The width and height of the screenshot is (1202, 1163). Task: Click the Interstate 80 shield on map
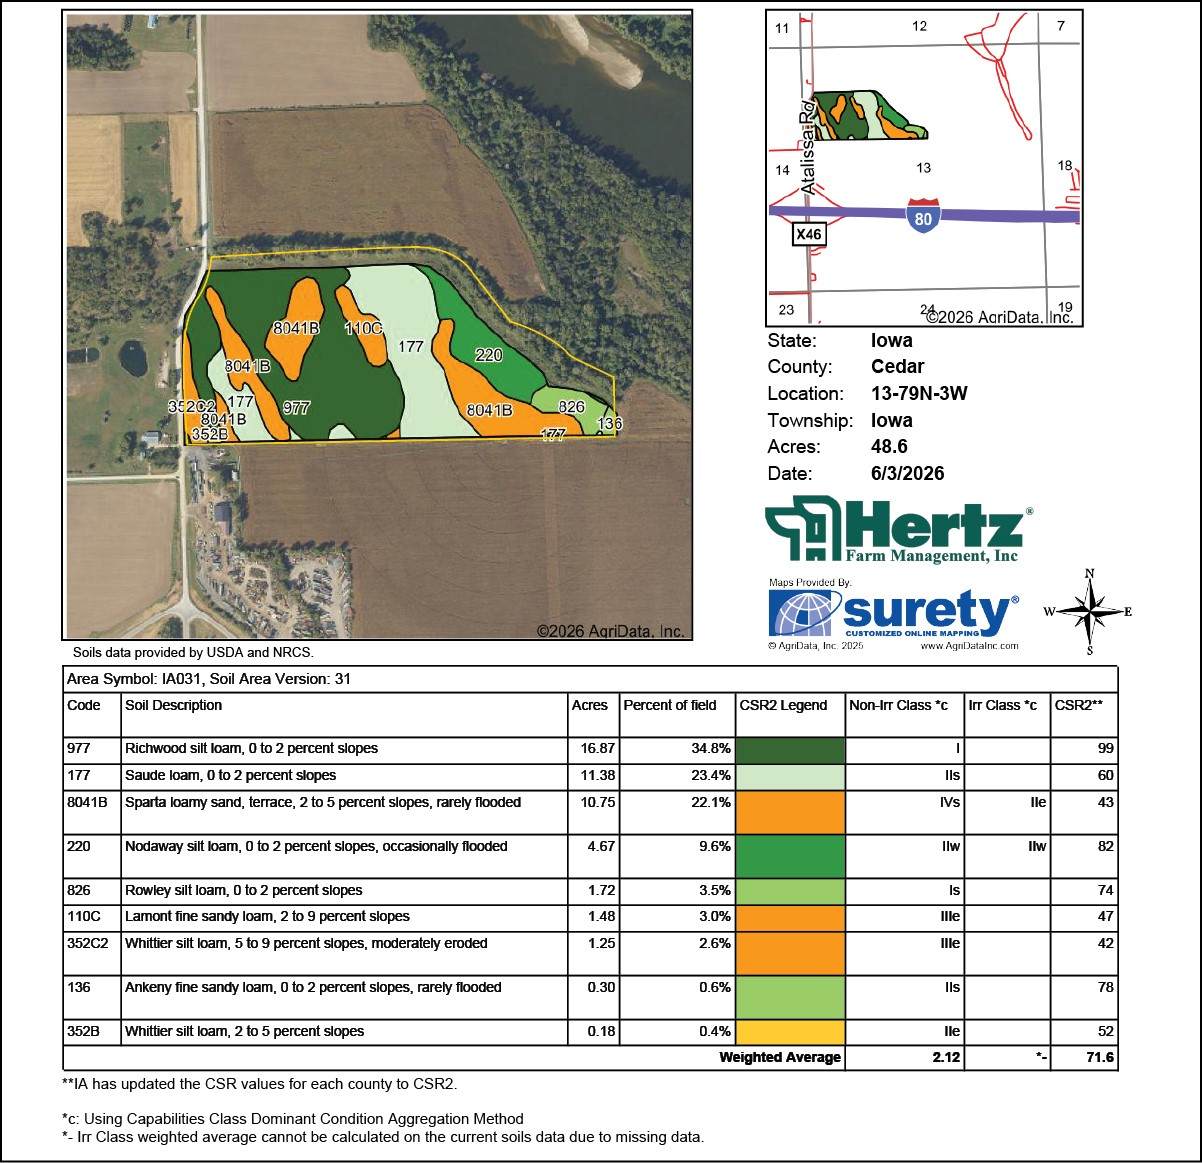coord(923,216)
